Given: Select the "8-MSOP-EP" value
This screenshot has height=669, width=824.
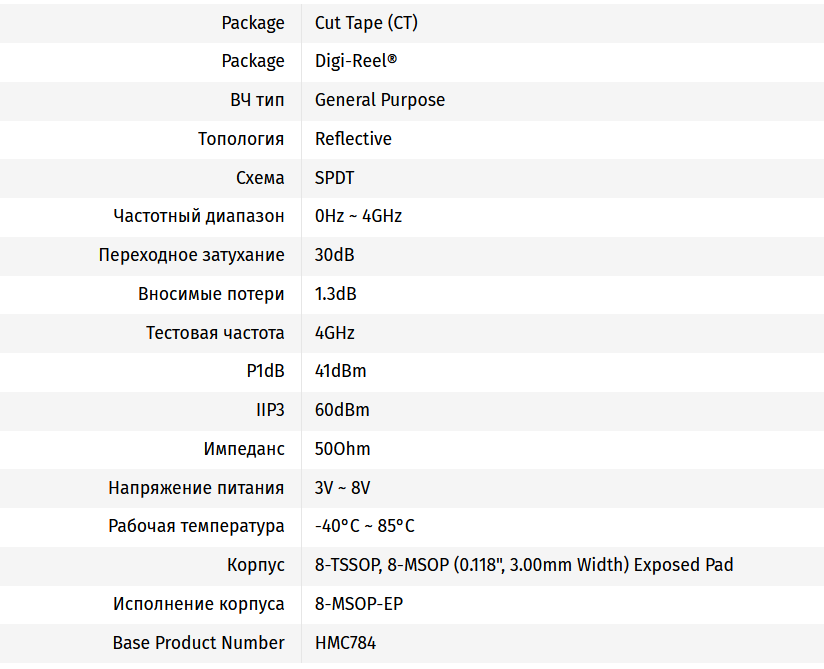Looking at the screenshot, I should pyautogui.click(x=359, y=604).
